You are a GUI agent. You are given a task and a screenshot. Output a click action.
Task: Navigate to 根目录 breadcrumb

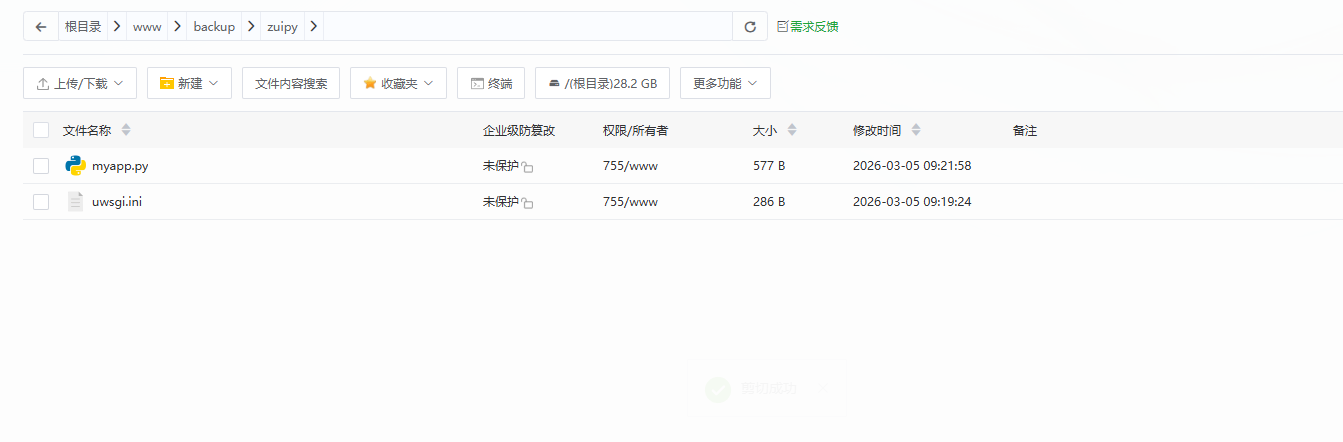tap(83, 27)
